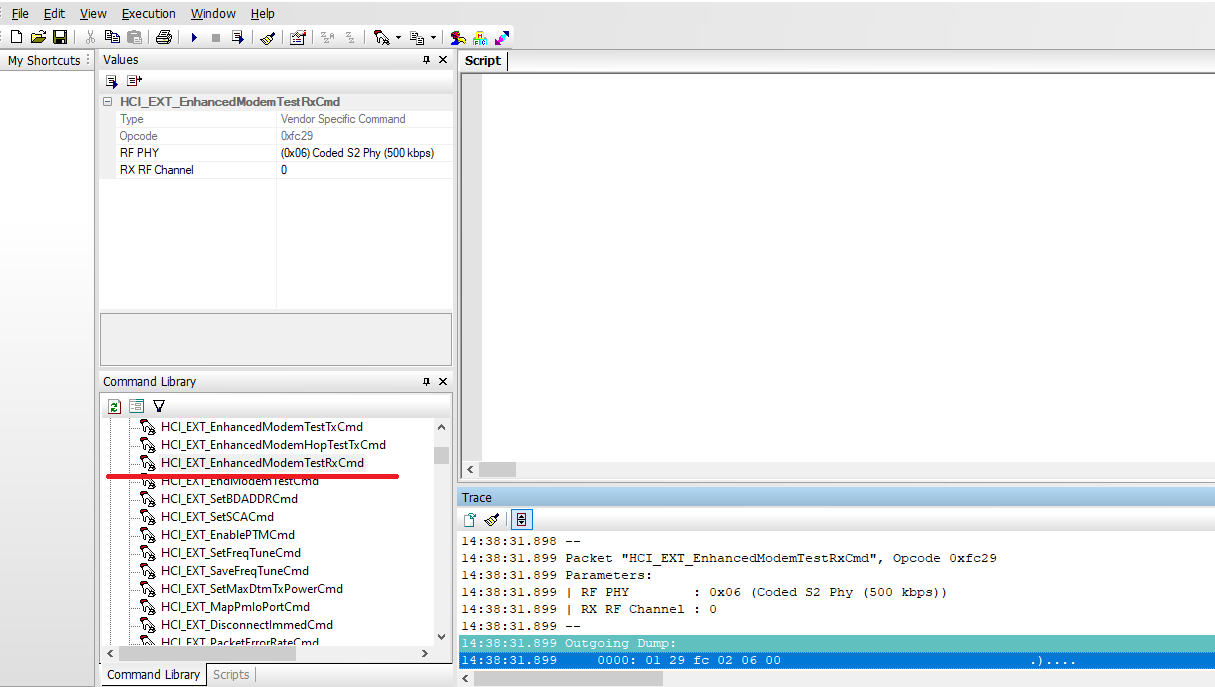Click the Script pane horizontal scrollbar left arrow
This screenshot has width=1215, height=687.
[472, 469]
